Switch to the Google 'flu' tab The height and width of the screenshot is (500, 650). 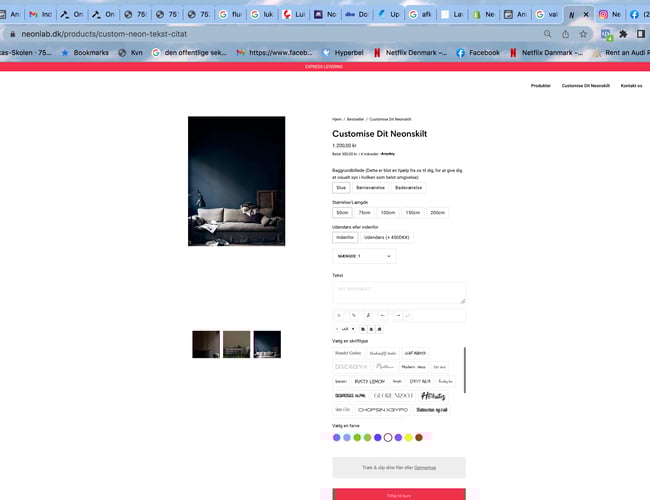(x=230, y=15)
